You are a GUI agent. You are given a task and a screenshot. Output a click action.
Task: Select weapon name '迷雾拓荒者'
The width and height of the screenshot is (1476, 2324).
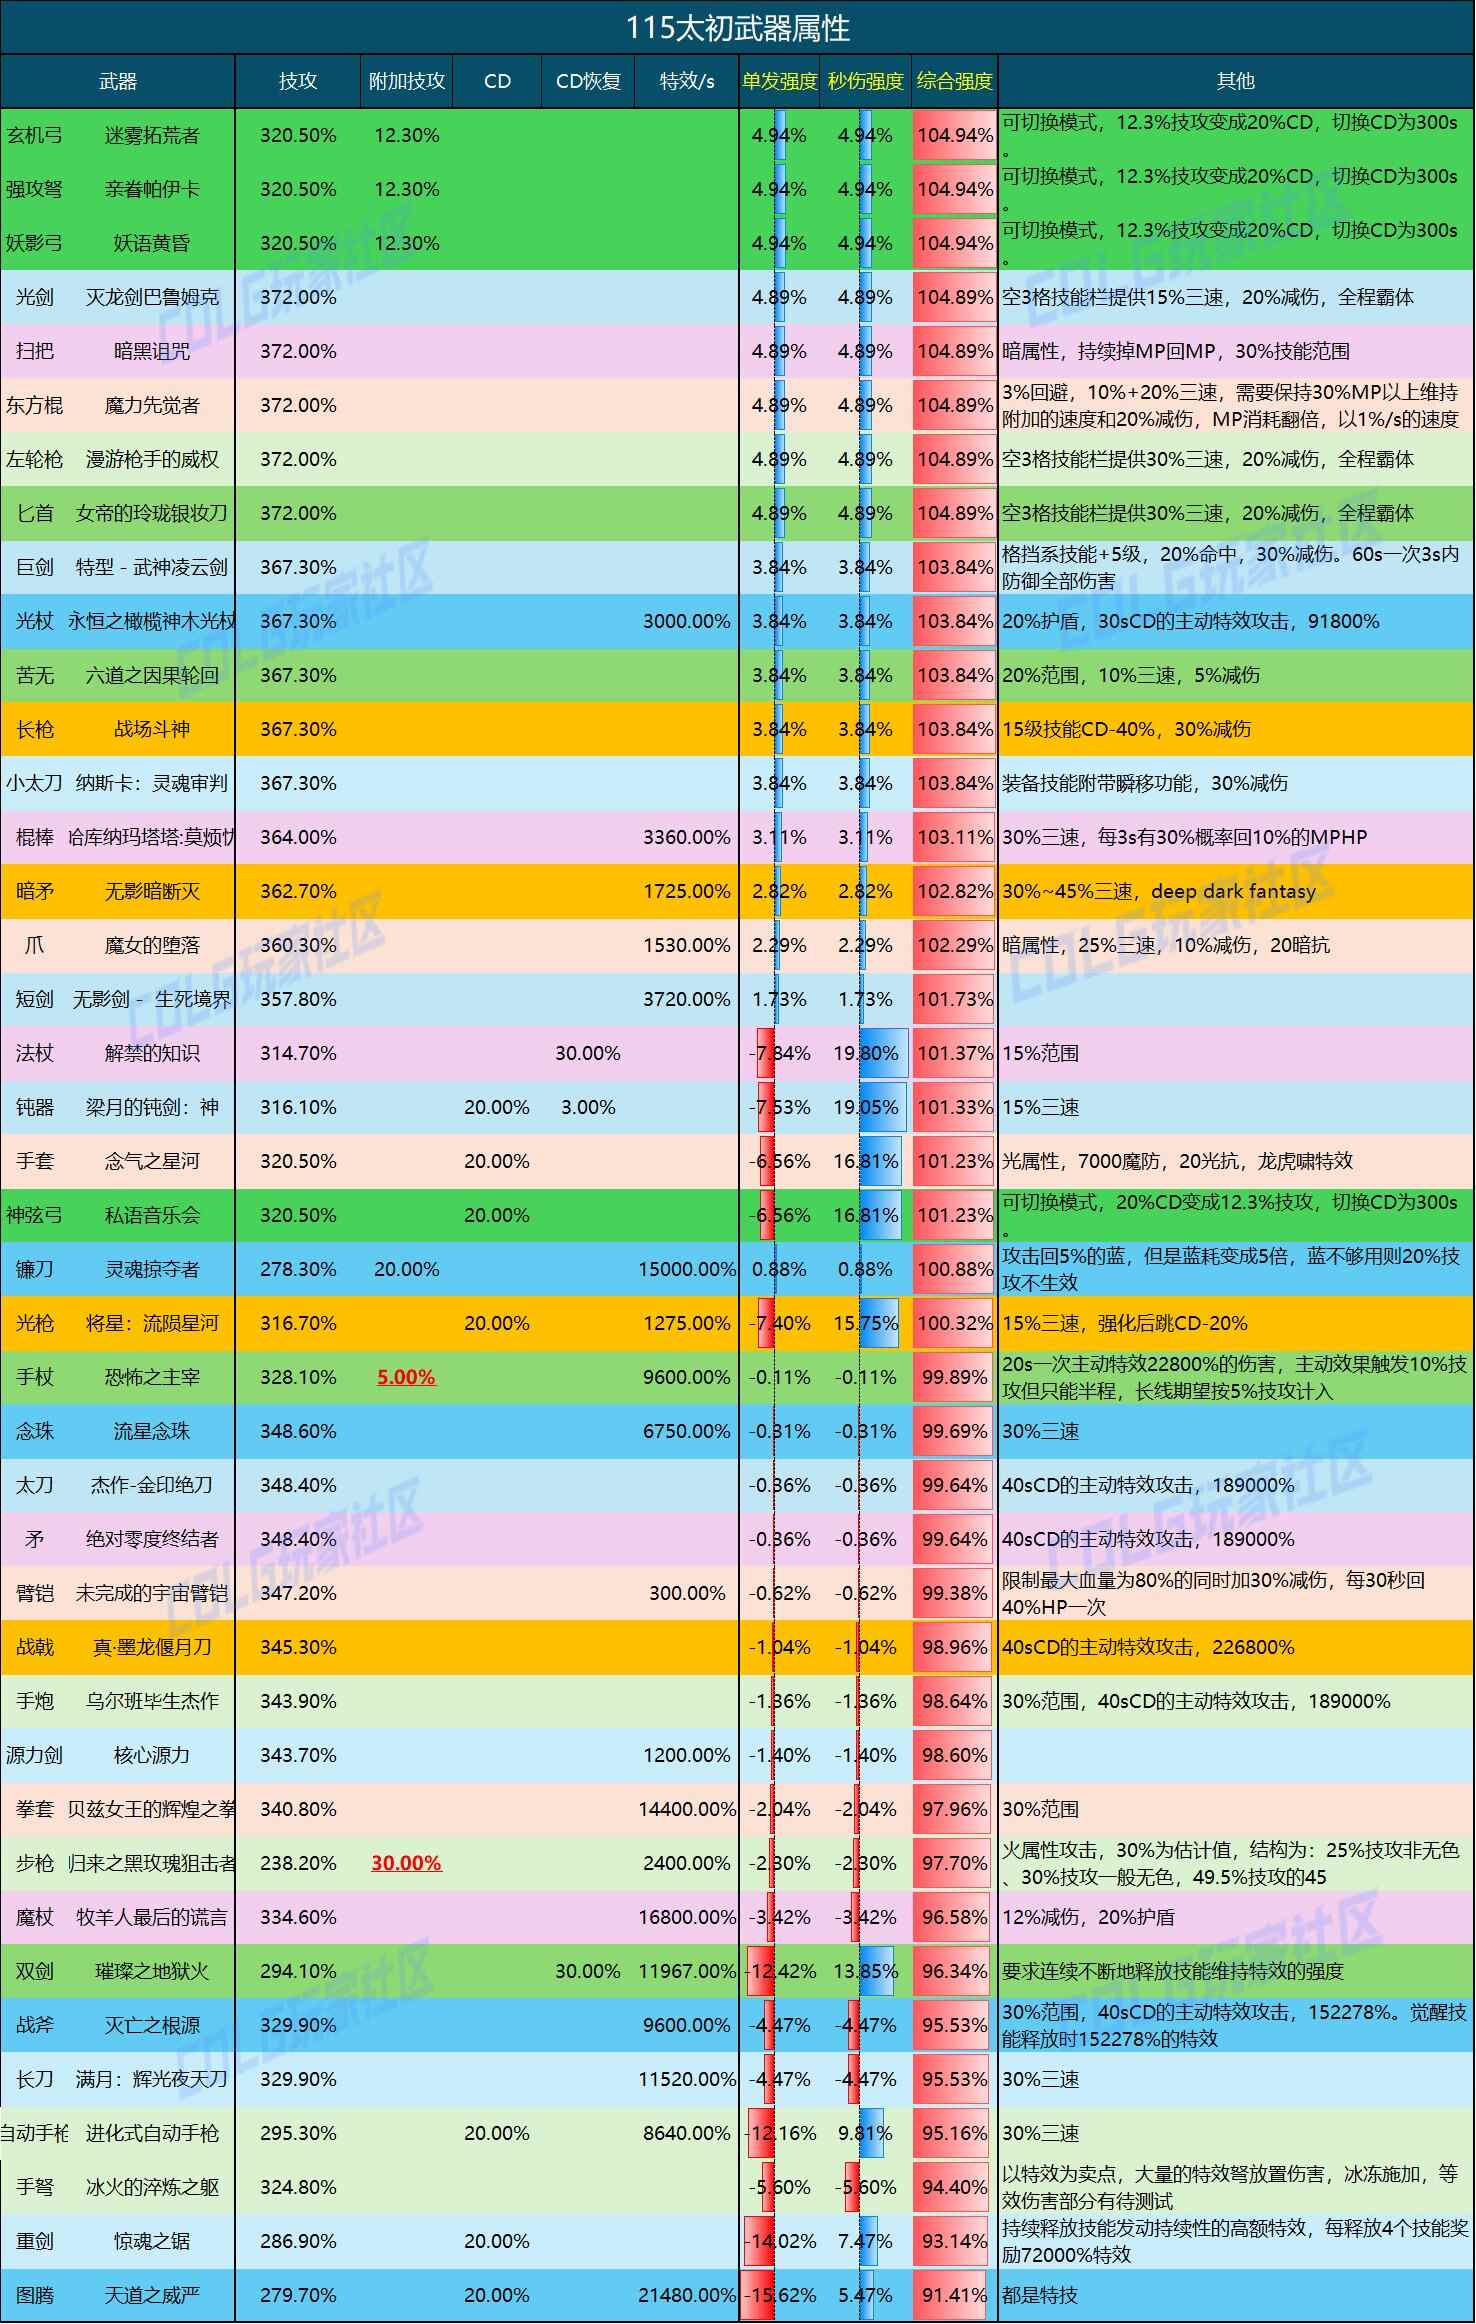[x=152, y=135]
